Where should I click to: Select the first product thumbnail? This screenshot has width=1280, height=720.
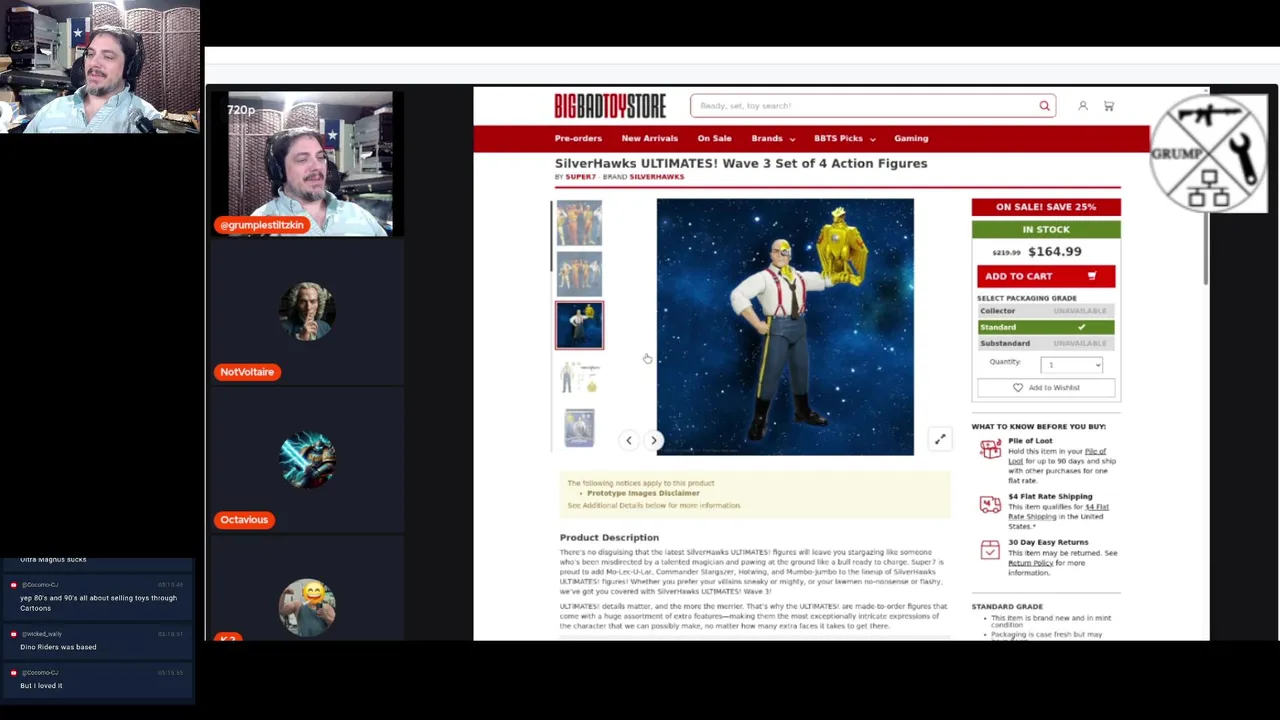pyautogui.click(x=579, y=223)
